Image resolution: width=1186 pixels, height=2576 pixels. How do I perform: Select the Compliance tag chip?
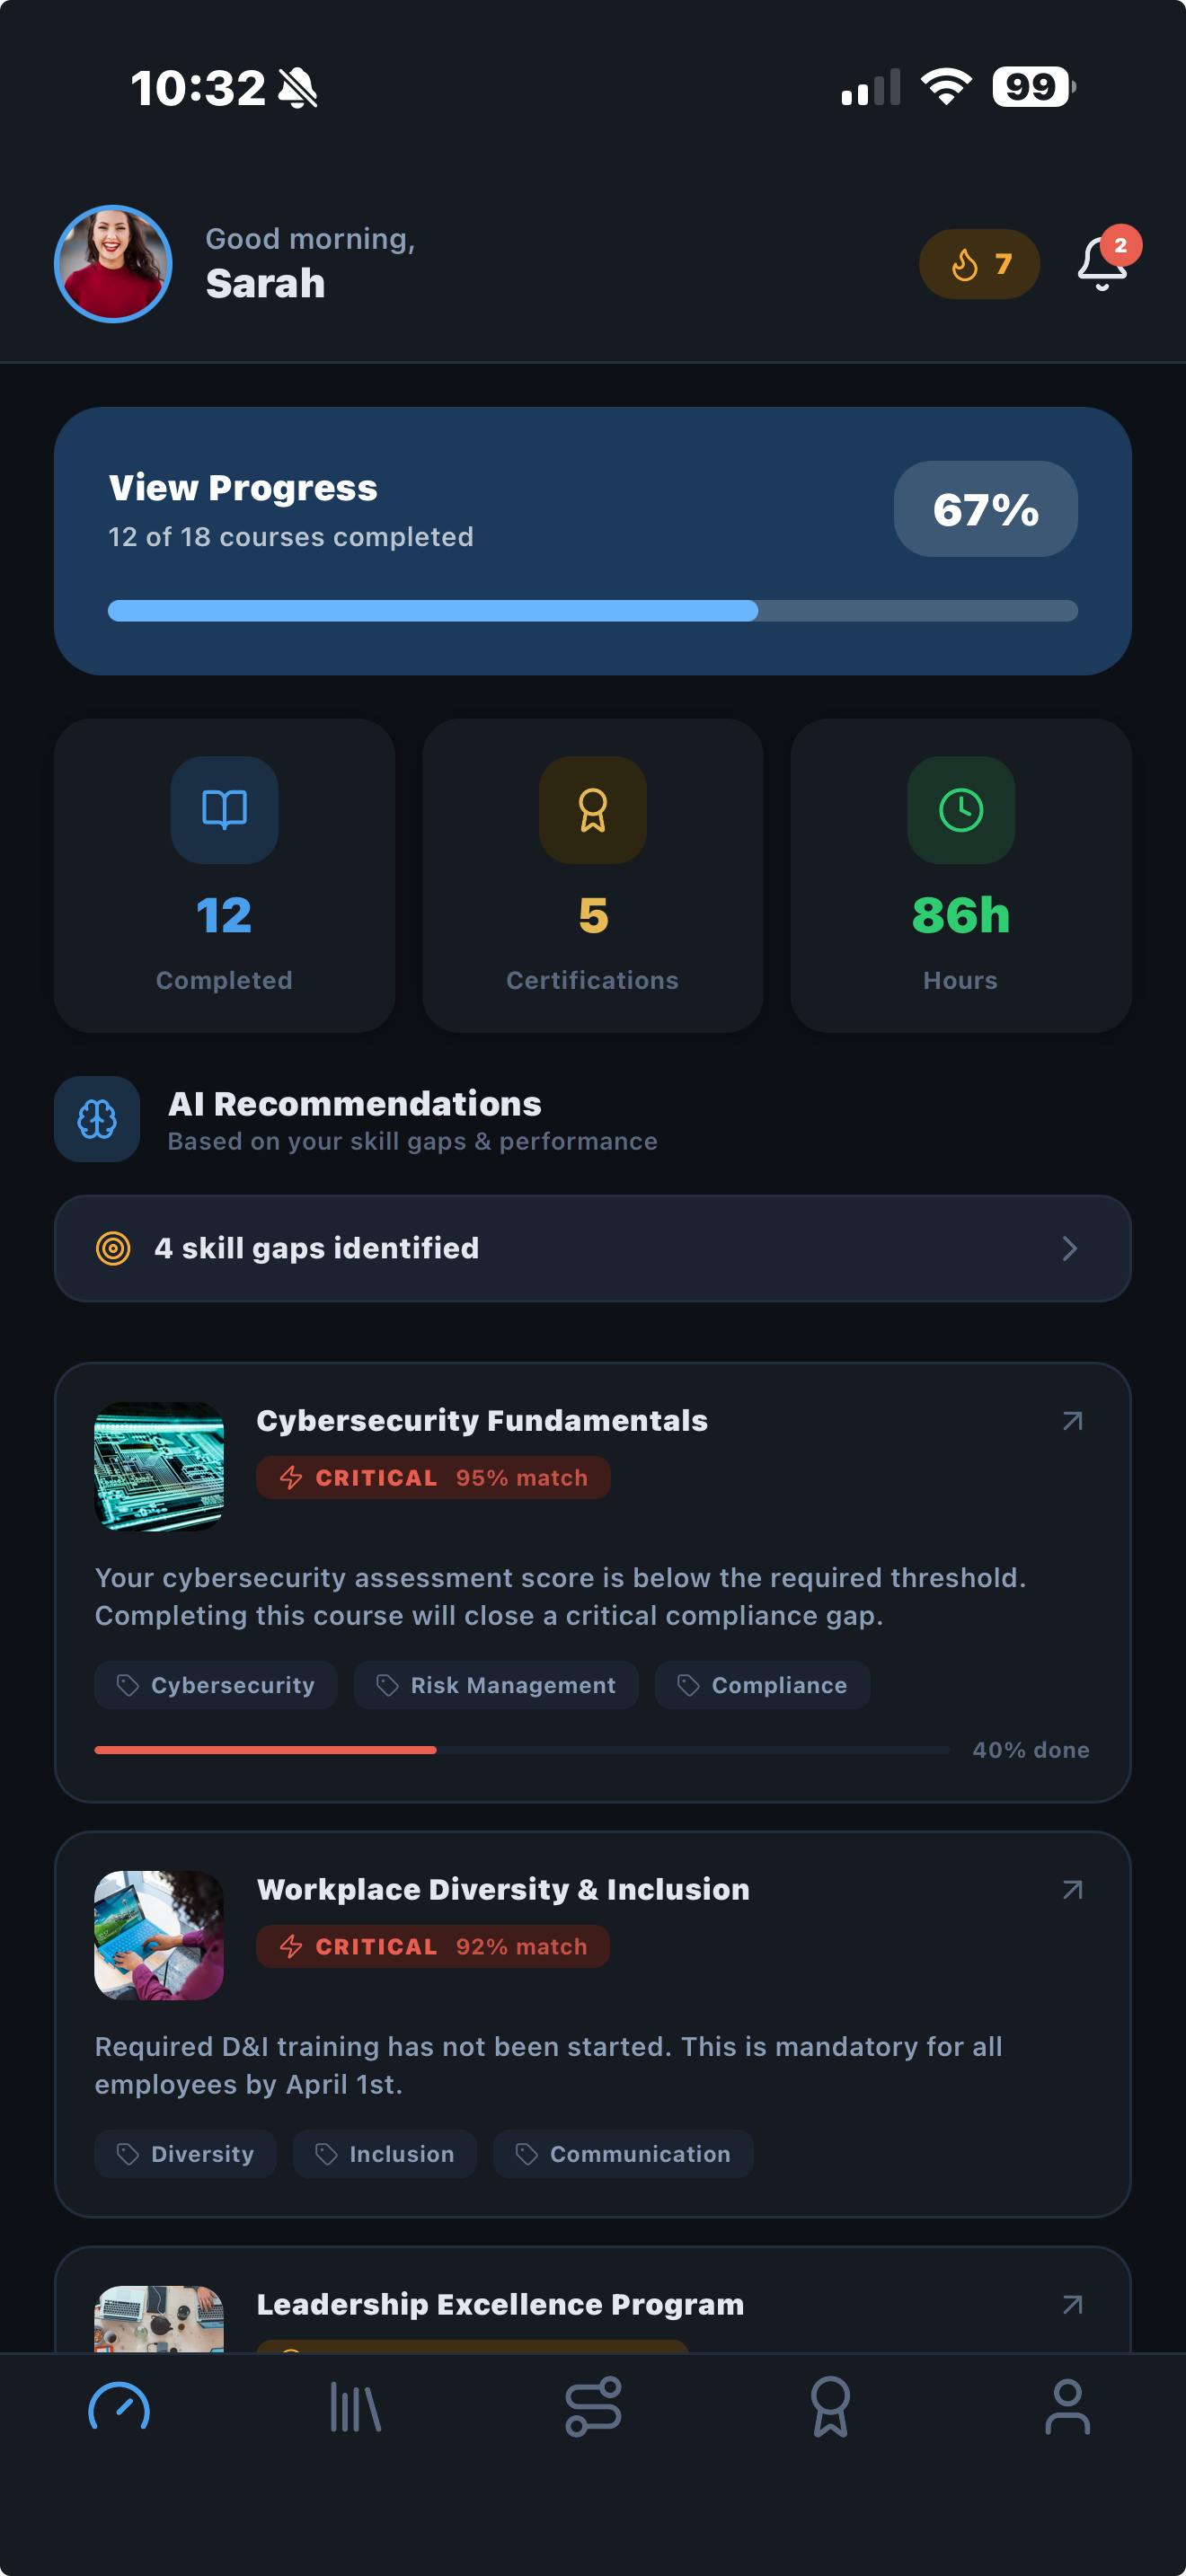pyautogui.click(x=762, y=1685)
